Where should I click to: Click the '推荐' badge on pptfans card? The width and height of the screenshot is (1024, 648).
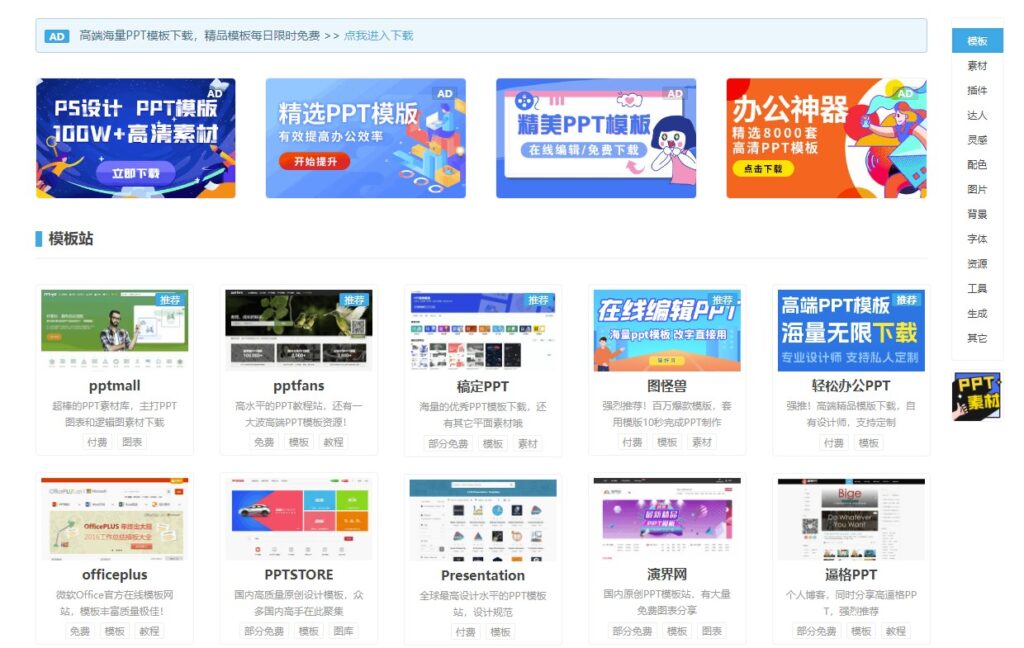coord(355,299)
